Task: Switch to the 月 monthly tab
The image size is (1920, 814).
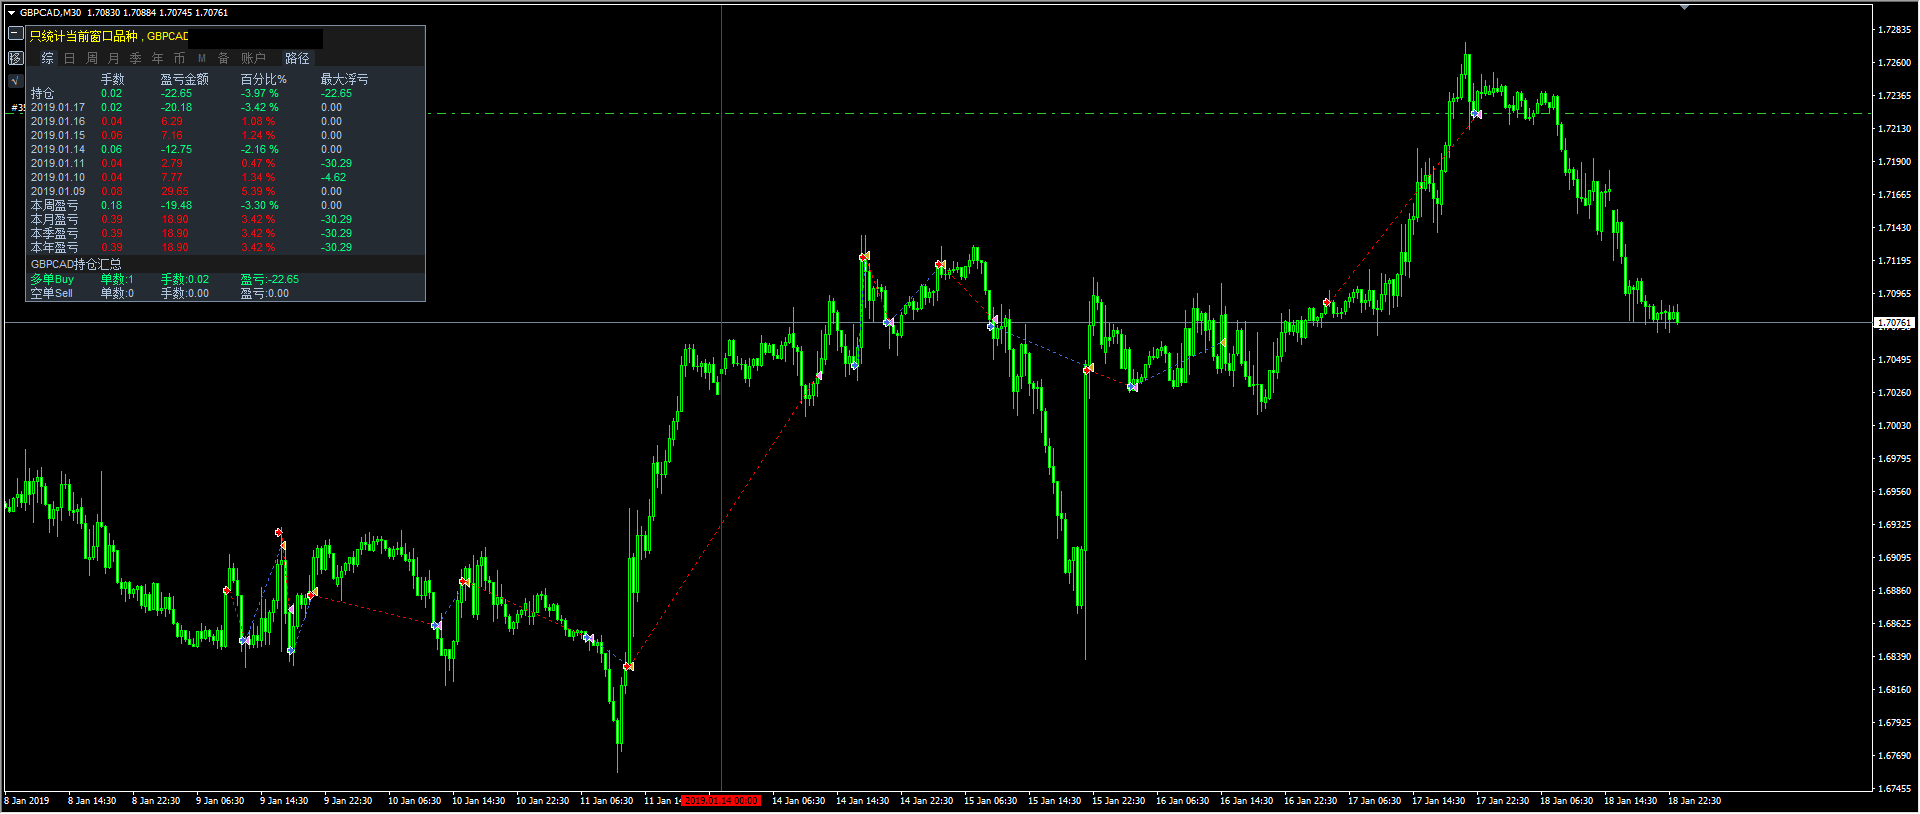Action: pos(114,58)
